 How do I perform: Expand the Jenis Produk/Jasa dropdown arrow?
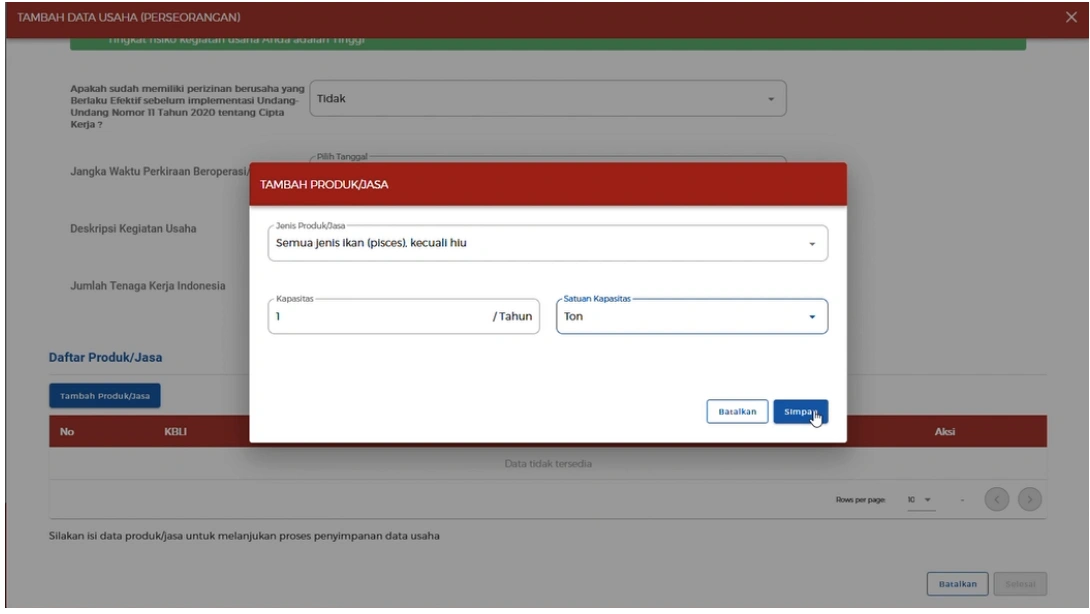[x=811, y=244]
